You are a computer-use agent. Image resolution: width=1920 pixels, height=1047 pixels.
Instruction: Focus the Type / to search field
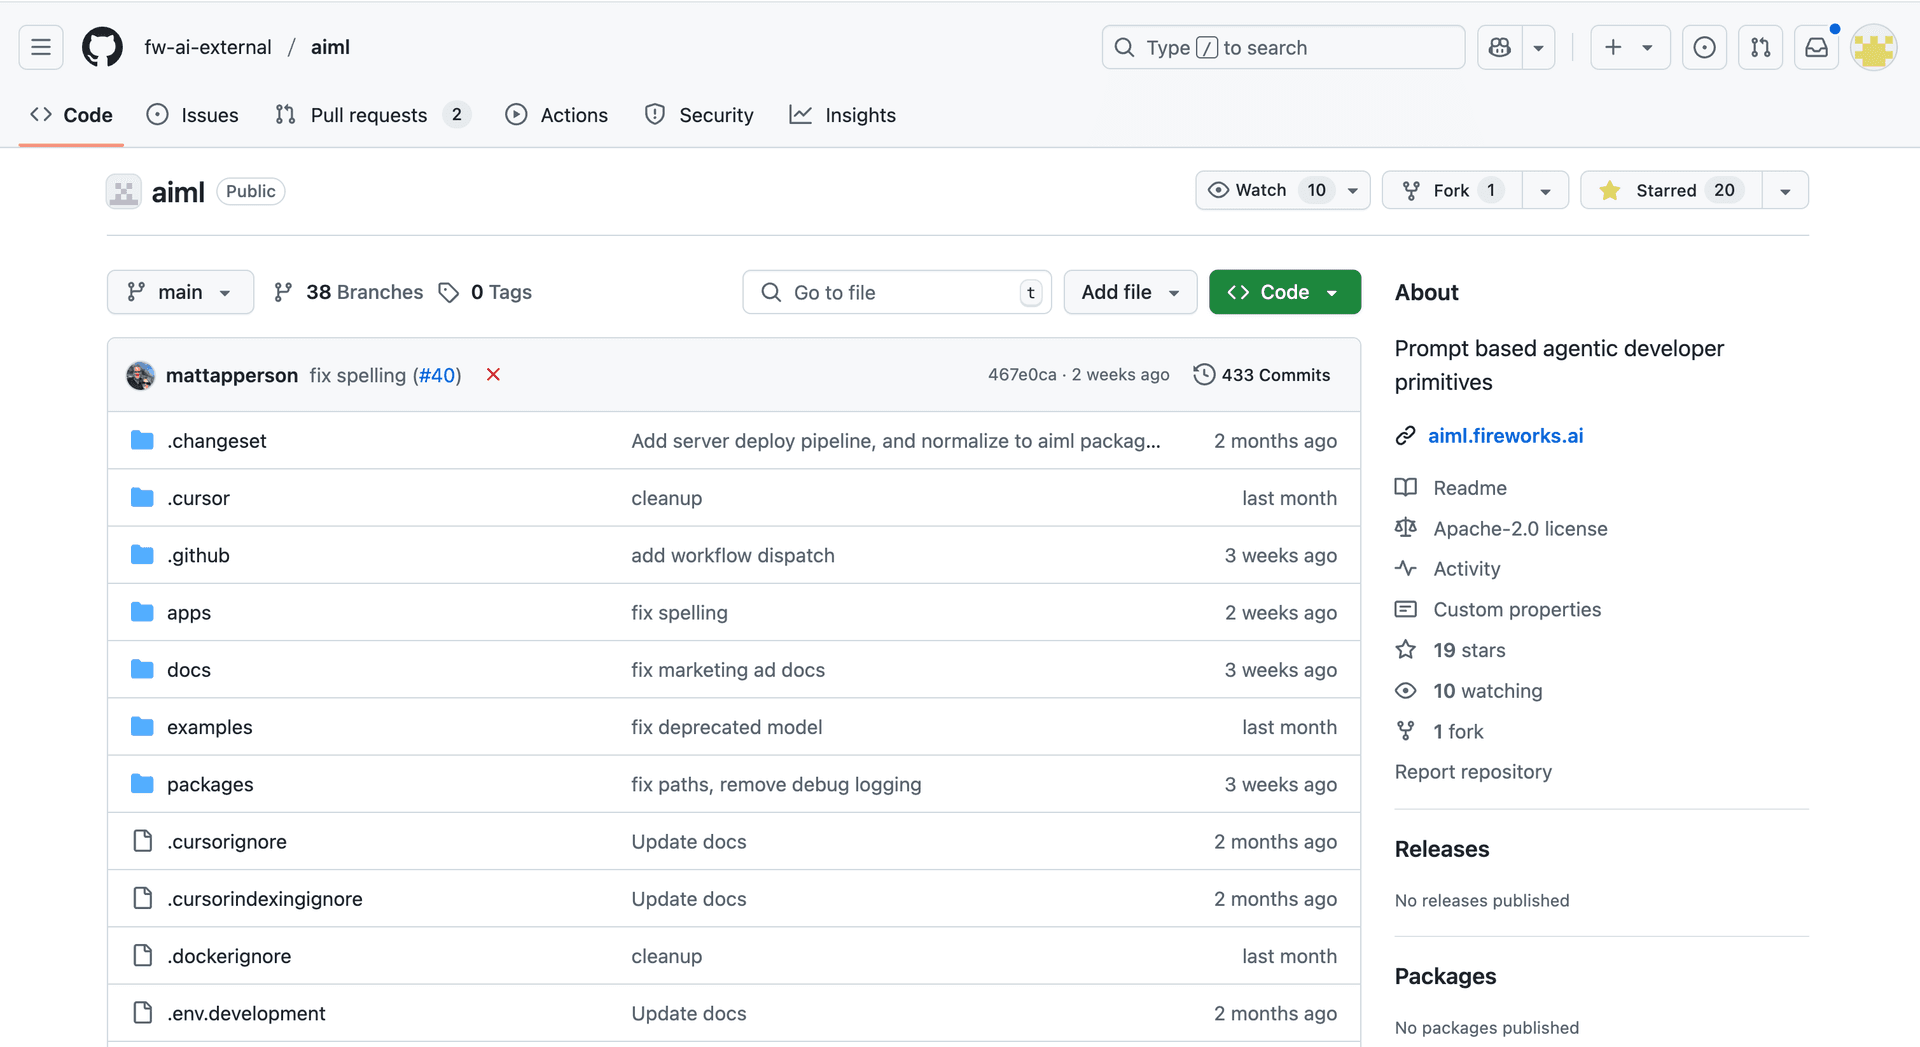pyautogui.click(x=1283, y=47)
